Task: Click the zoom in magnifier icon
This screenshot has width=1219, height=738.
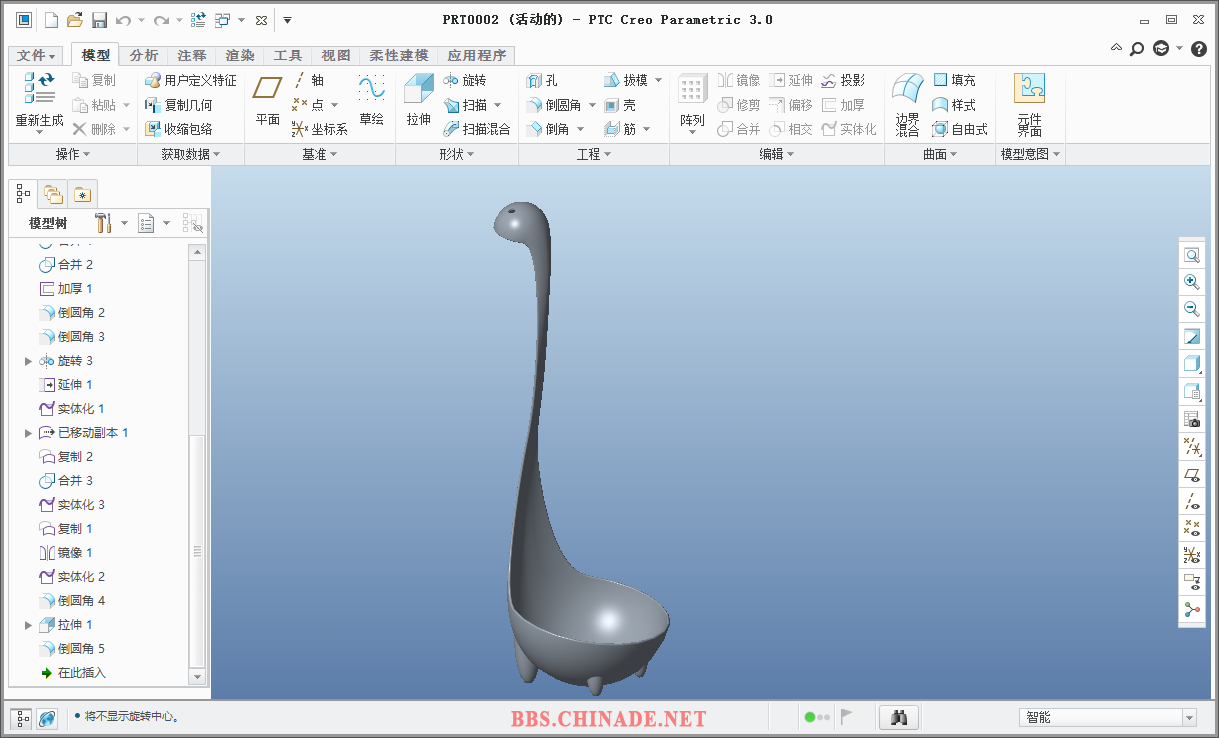Action: click(1191, 282)
